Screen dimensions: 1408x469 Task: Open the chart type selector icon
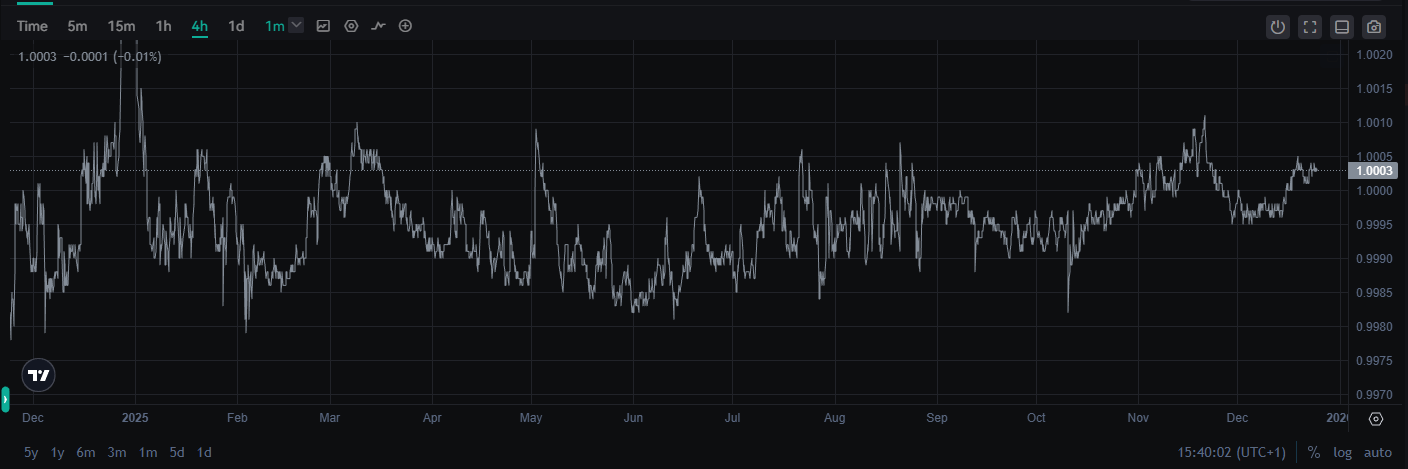coord(323,26)
